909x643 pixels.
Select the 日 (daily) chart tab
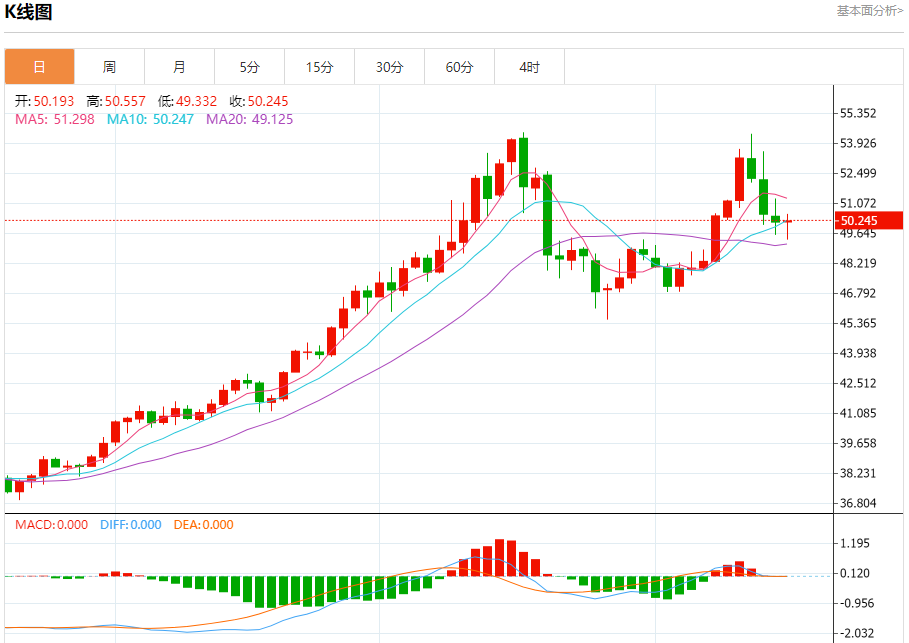39,67
